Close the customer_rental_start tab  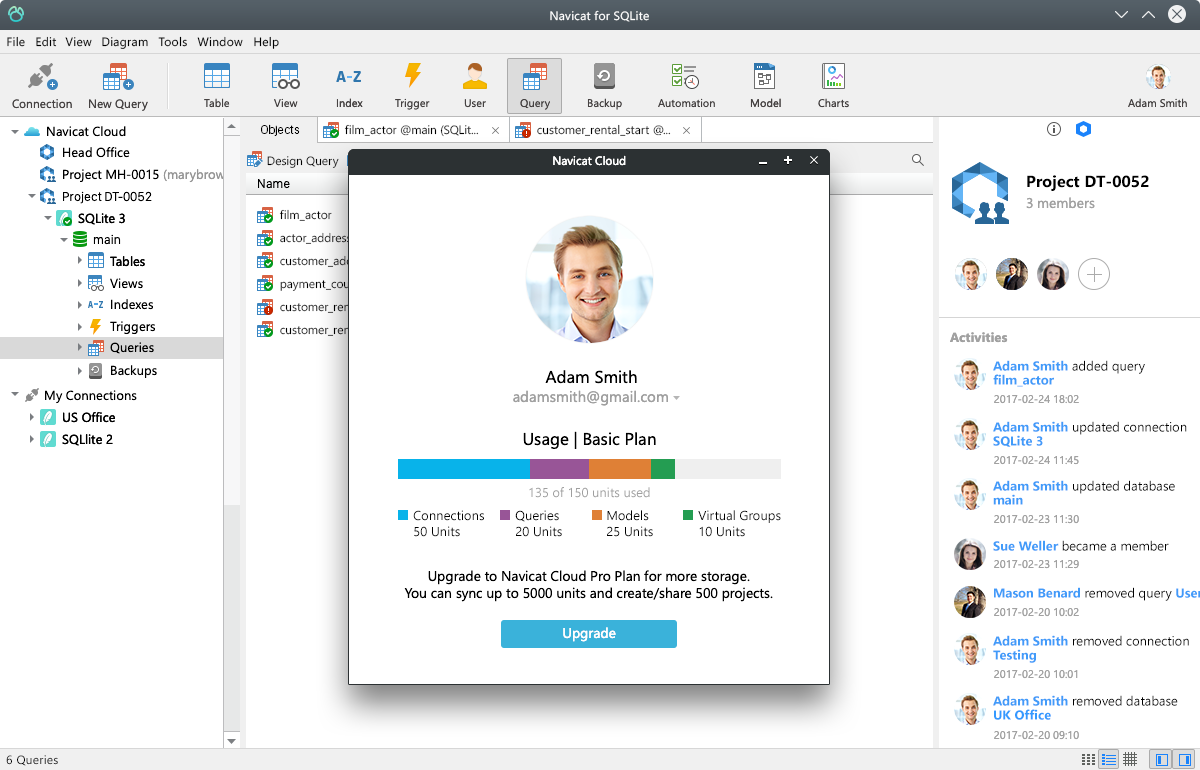click(686, 130)
